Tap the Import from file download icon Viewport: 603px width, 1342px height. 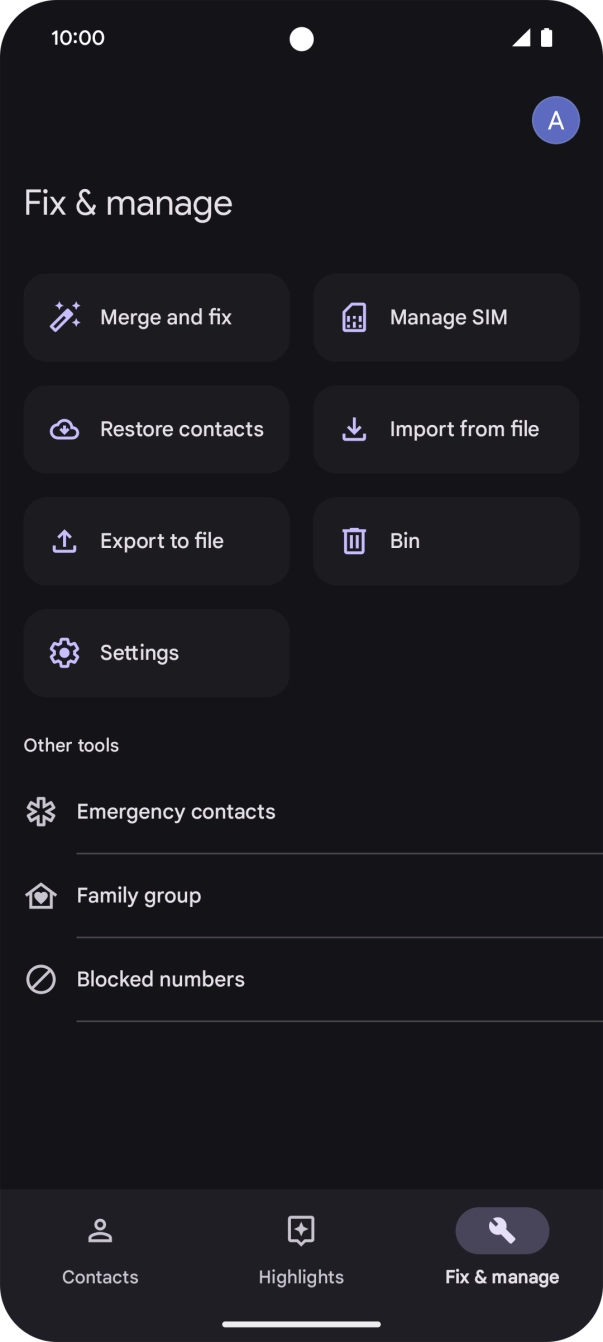(x=354, y=430)
